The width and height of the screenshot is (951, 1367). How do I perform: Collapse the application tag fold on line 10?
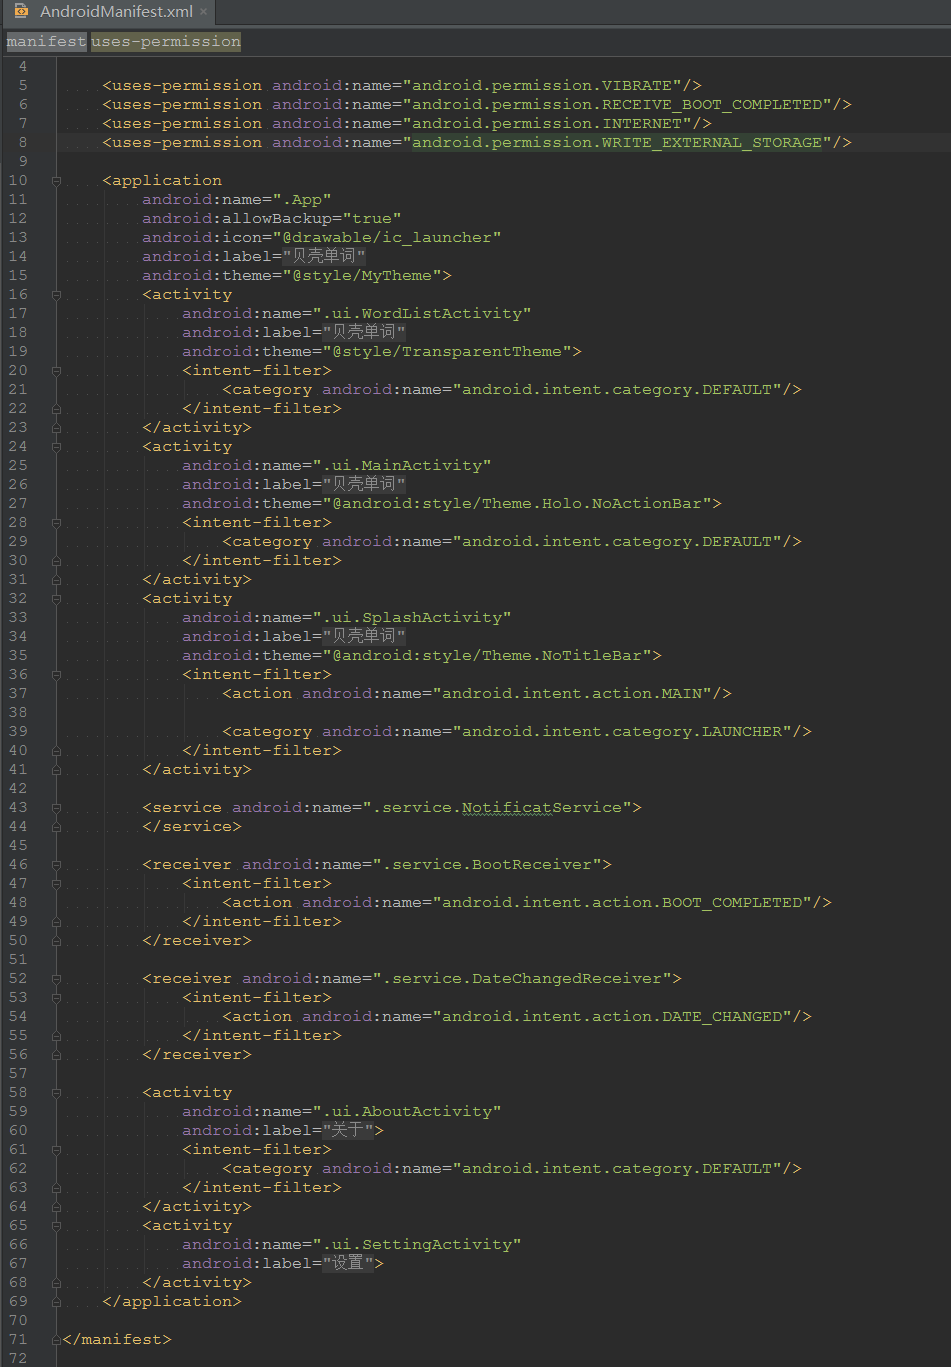[56, 181]
